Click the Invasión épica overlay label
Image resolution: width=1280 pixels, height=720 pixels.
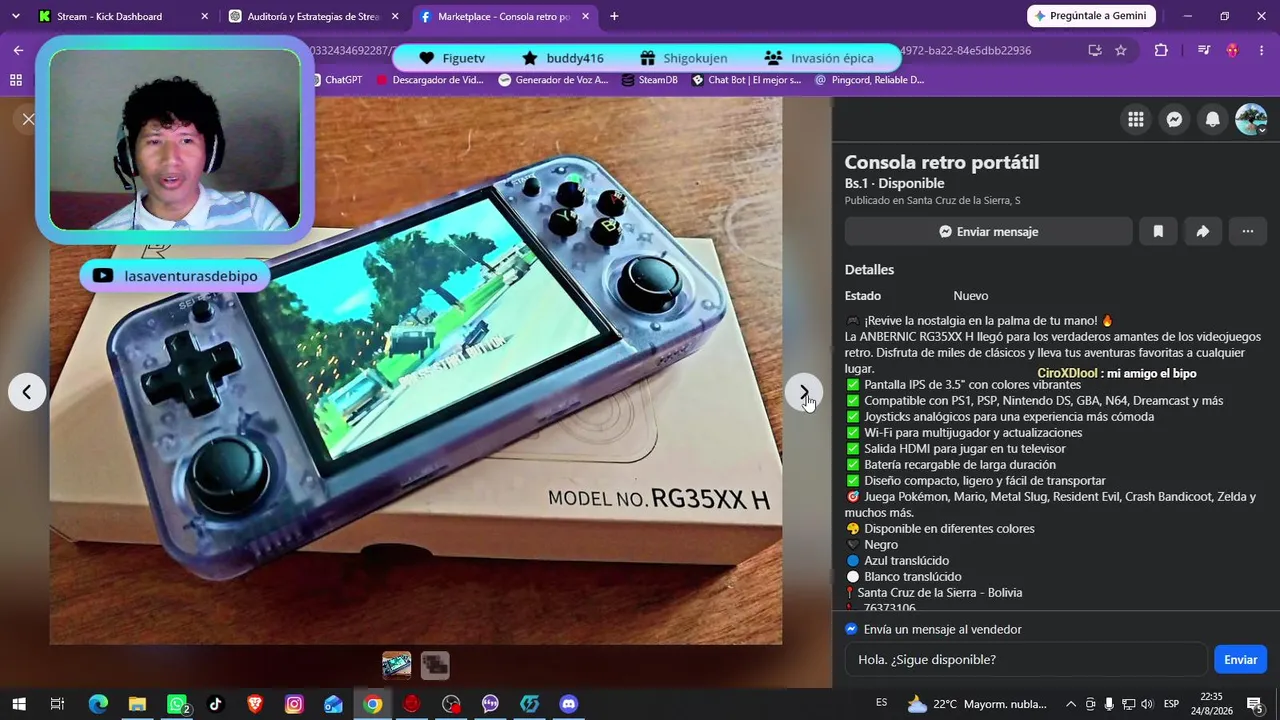(x=819, y=58)
